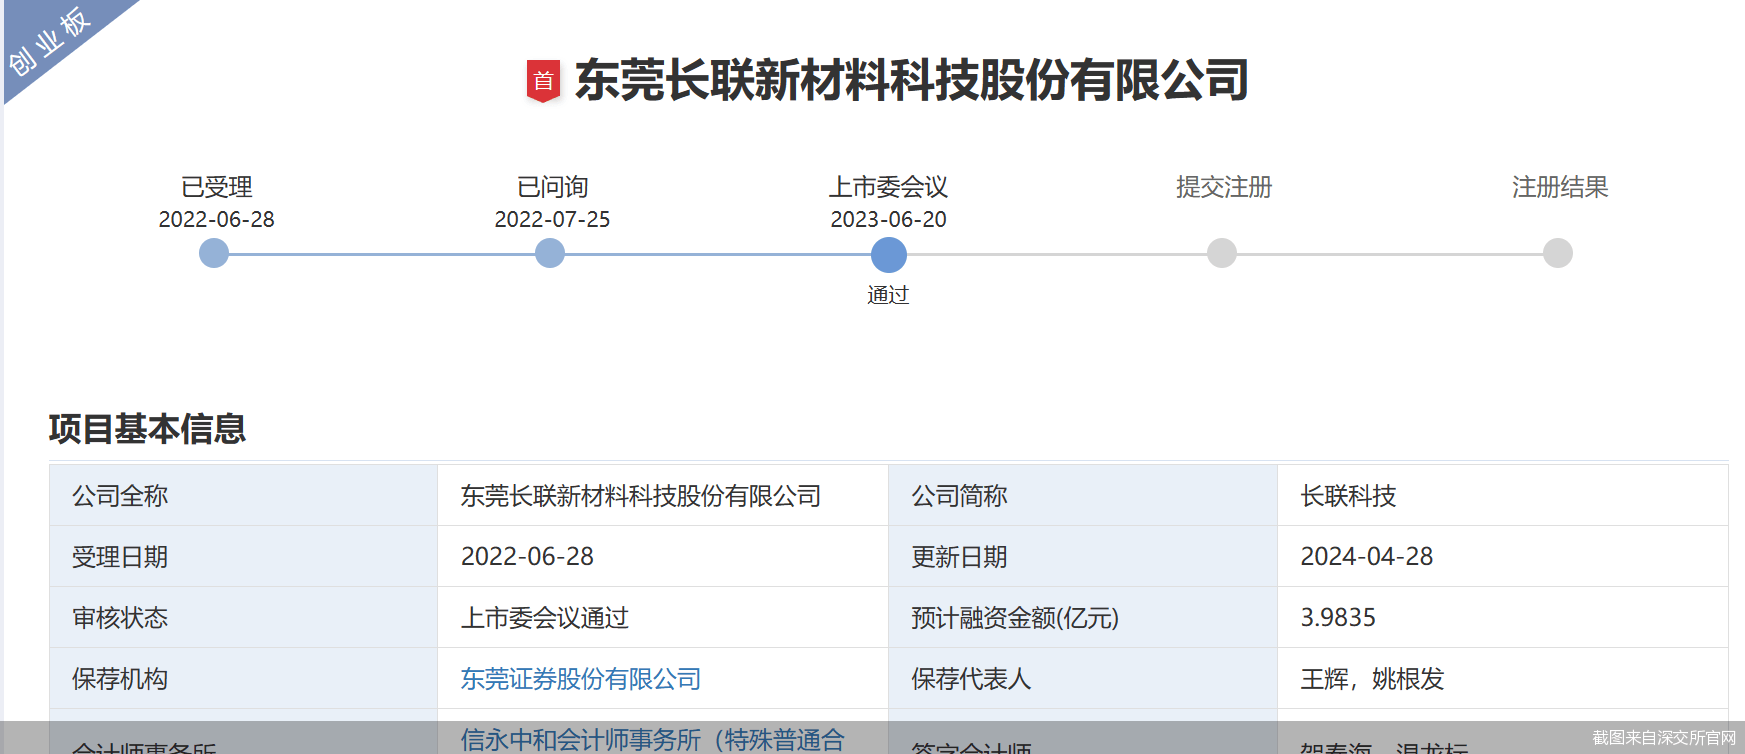Click the 3.9835 estimated financing amount value

tap(1338, 618)
